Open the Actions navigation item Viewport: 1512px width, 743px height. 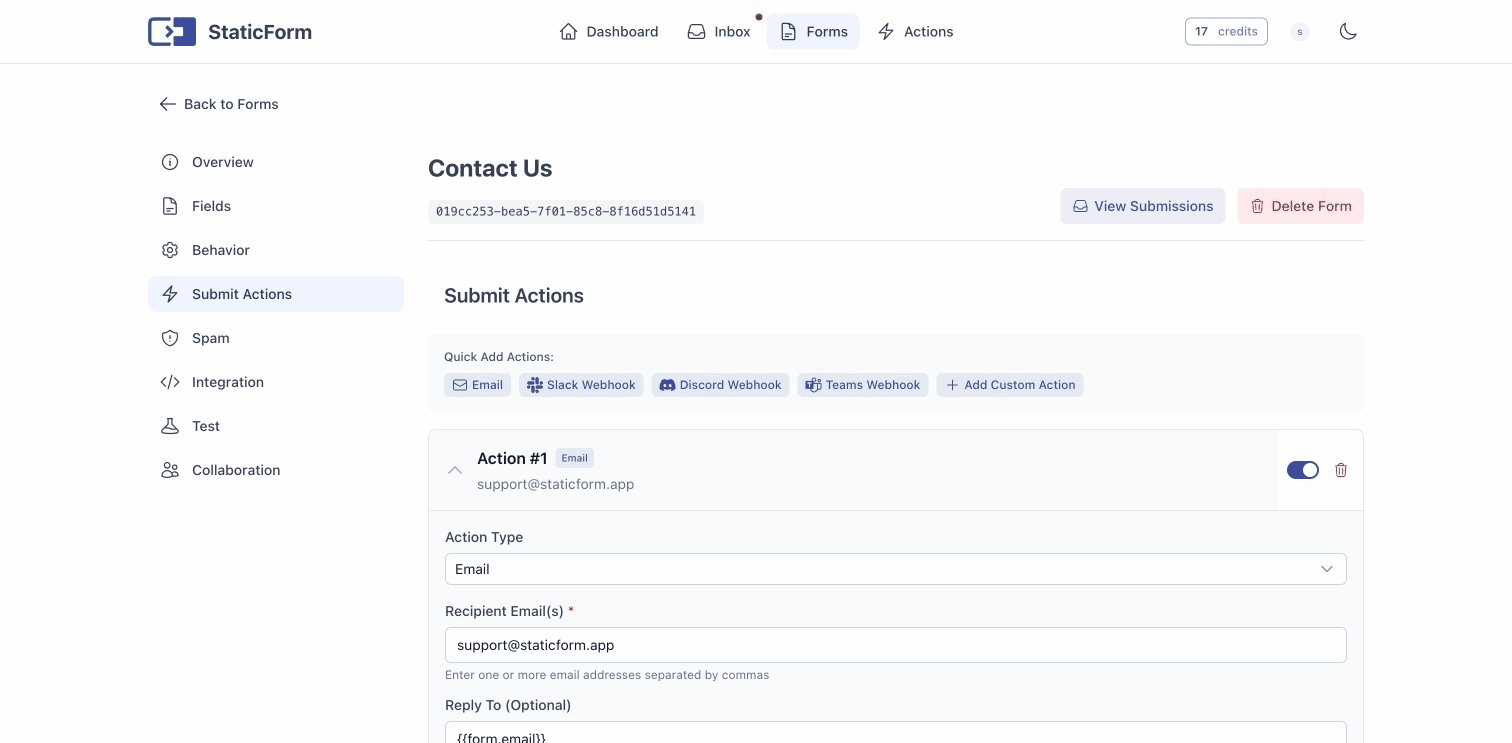[x=915, y=31]
